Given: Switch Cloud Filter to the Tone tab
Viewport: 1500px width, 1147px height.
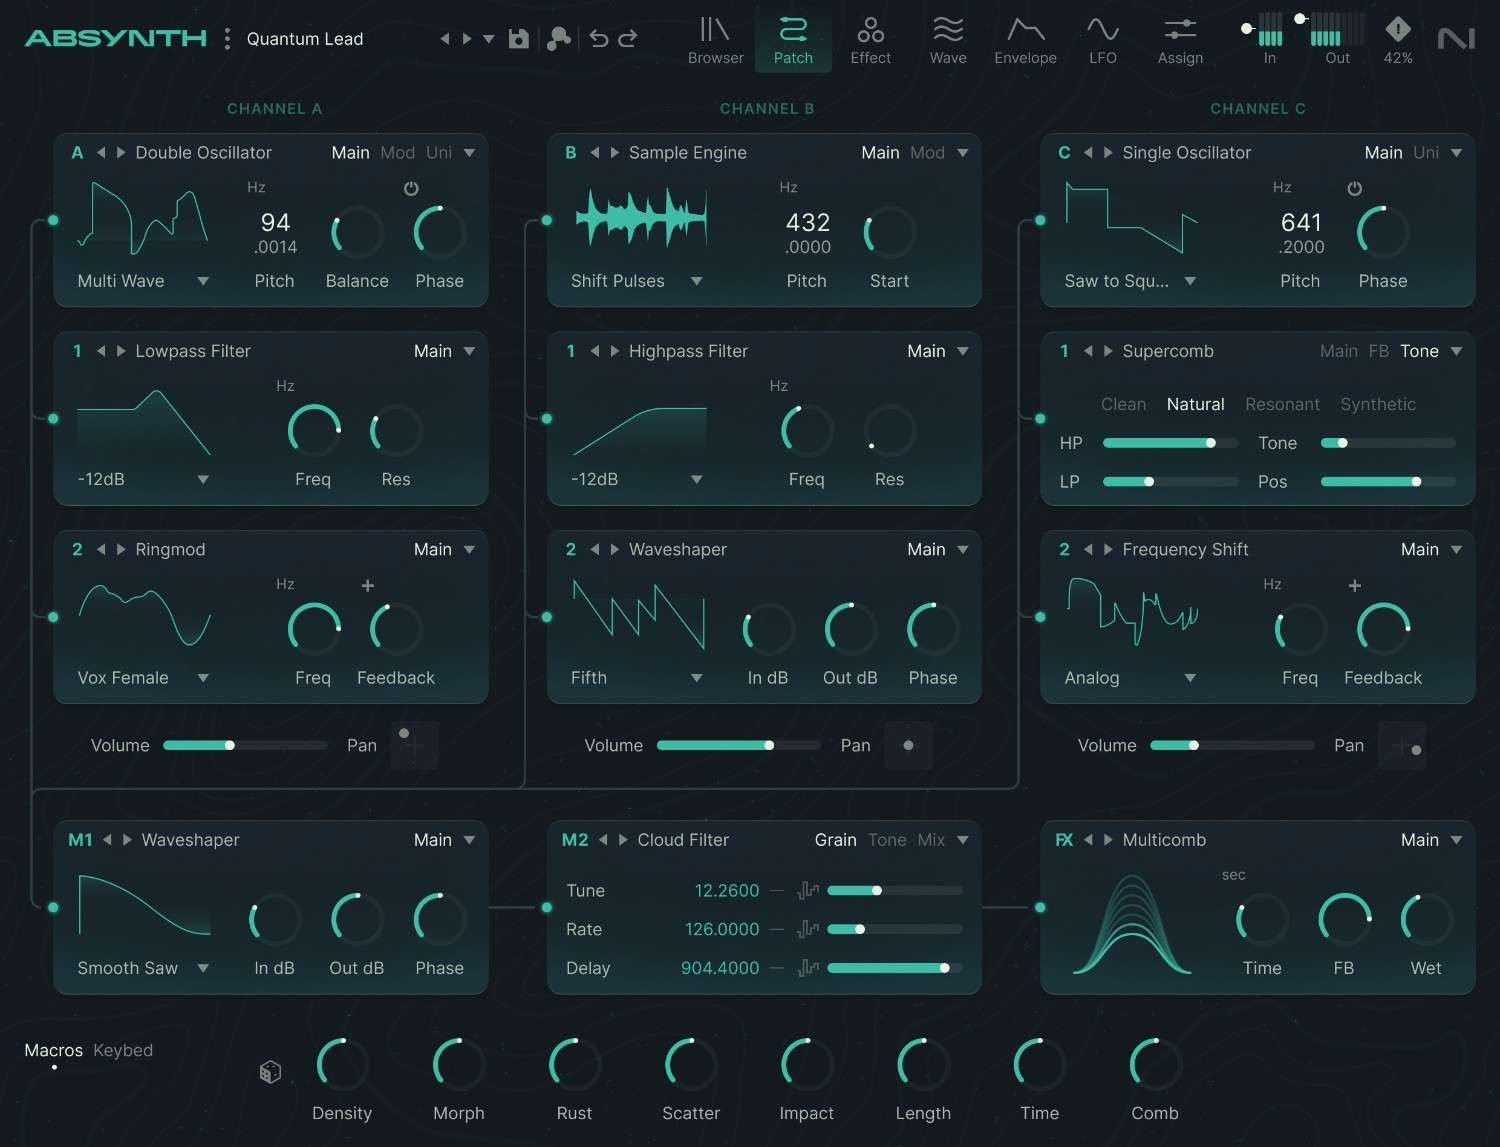Looking at the screenshot, I should [887, 840].
